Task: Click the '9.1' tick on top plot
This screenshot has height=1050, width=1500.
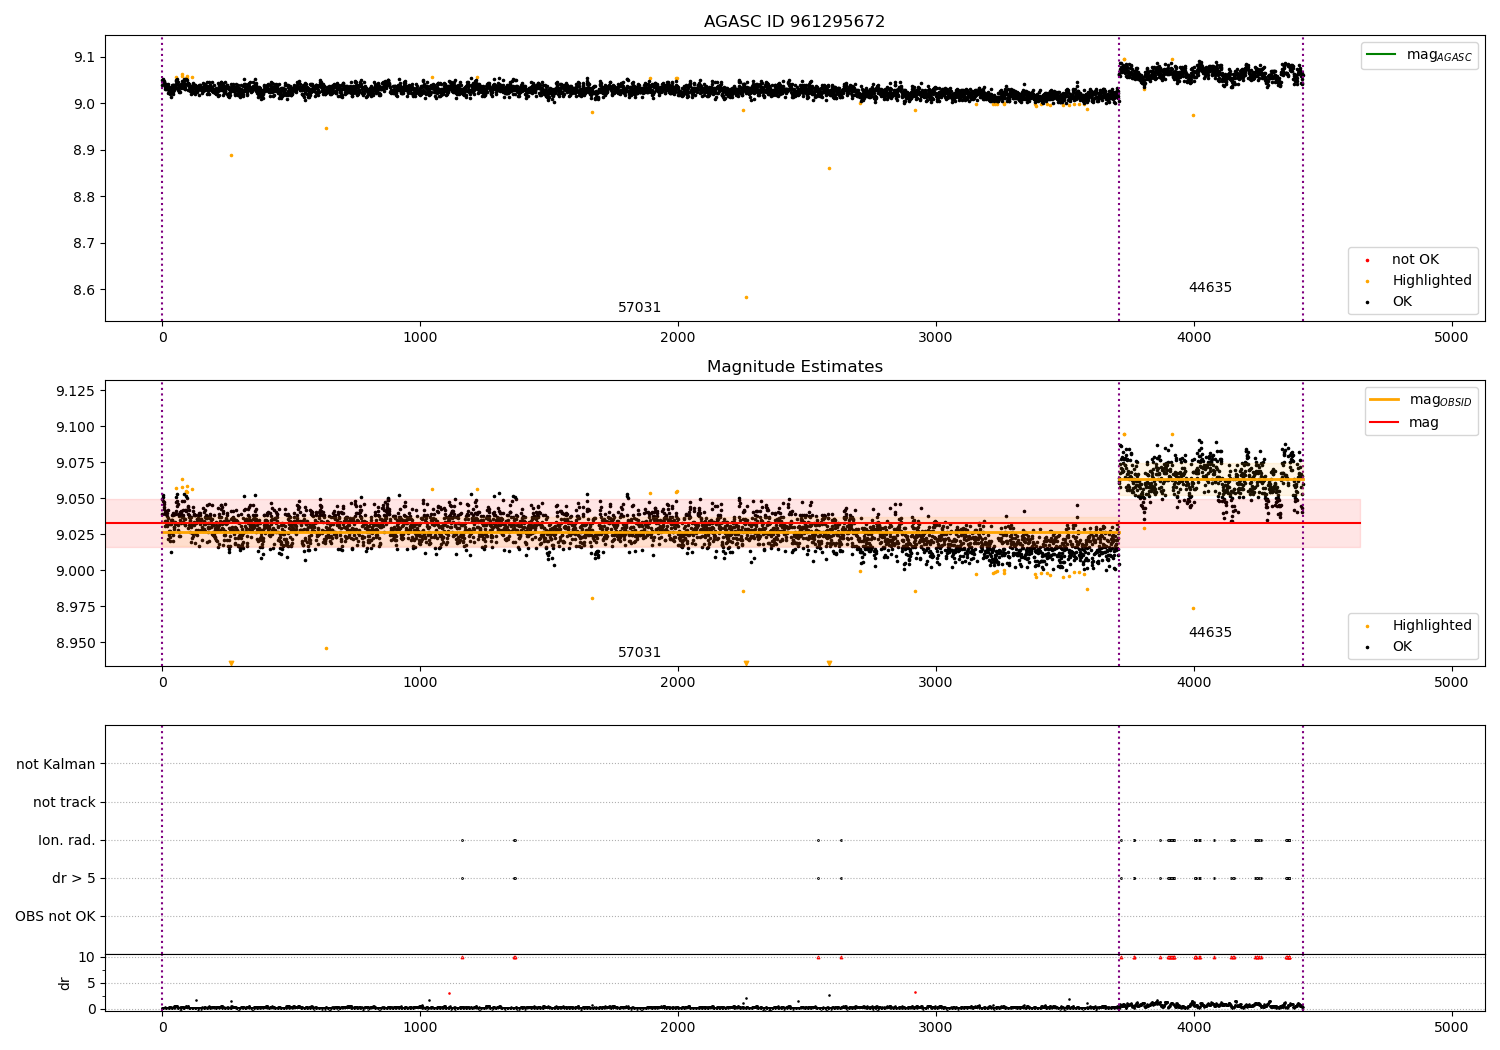Action: point(85,58)
